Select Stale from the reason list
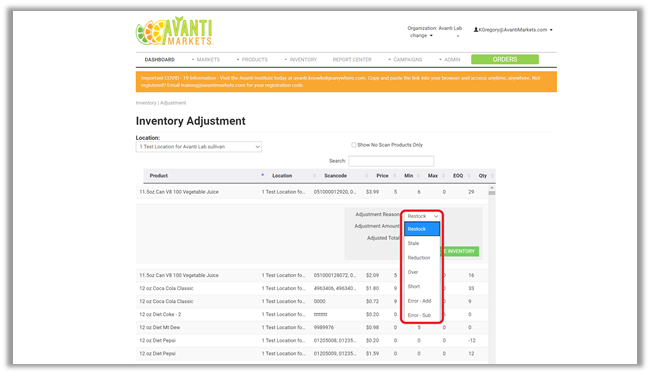Screen dimensions: 650x375 [422, 243]
